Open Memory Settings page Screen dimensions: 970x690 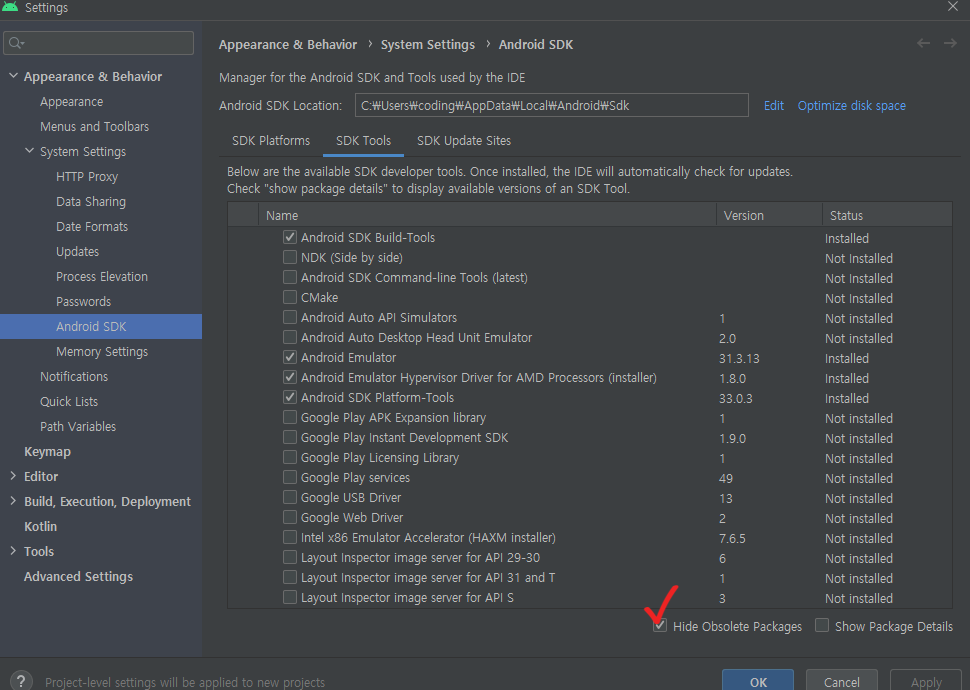[x=101, y=351]
